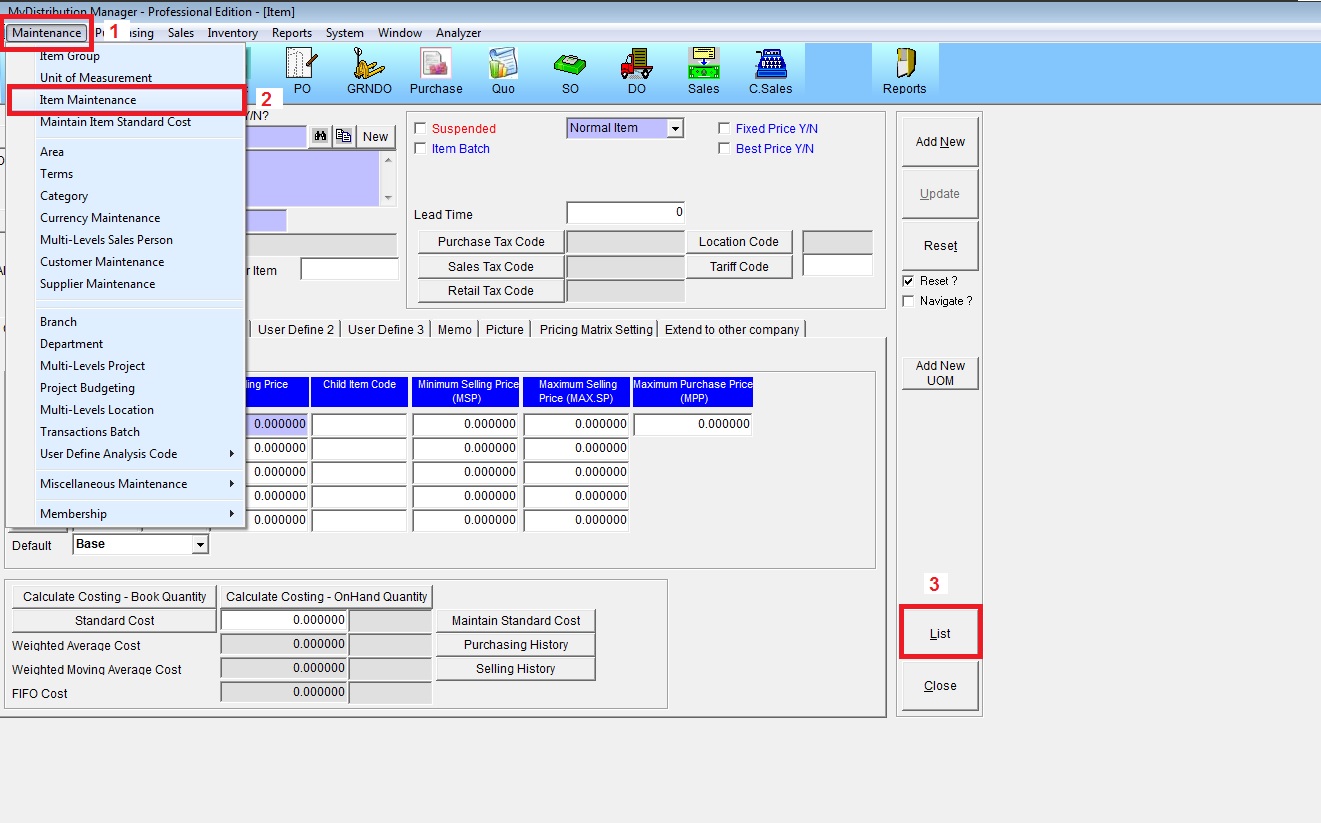Switch to the Pricing Matrix Setting tab
Viewport: 1321px width, 823px height.
tap(596, 330)
